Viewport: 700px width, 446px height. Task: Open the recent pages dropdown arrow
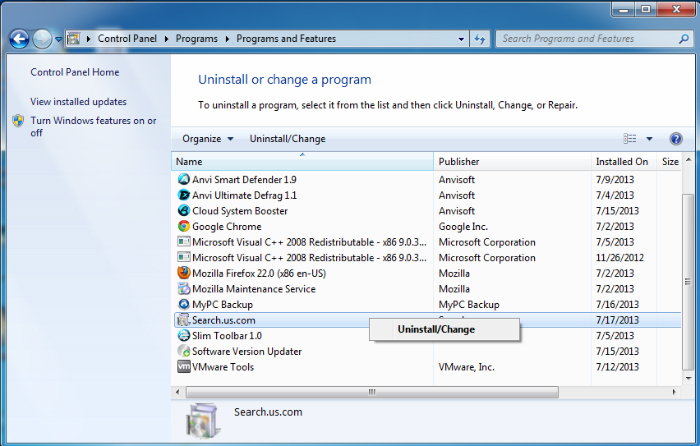(58, 39)
